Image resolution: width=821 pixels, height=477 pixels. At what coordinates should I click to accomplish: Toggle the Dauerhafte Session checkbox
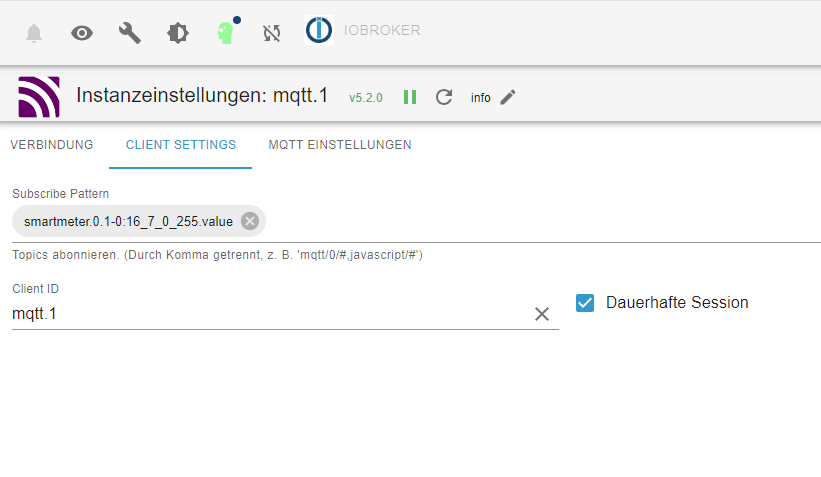[586, 302]
